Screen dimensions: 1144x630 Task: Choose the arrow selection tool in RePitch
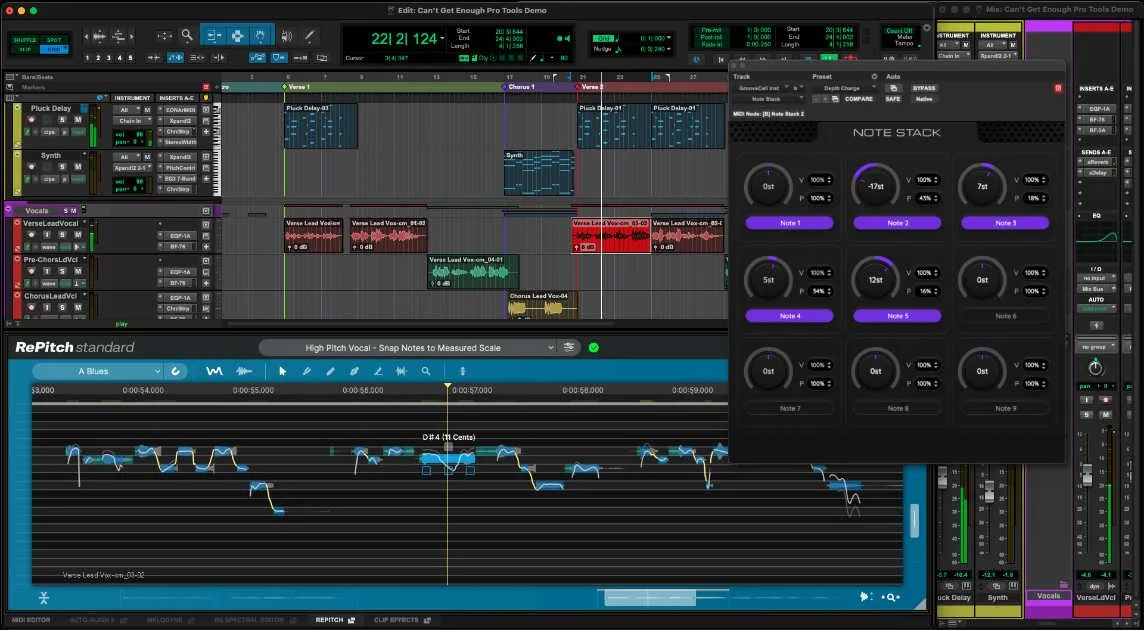click(x=283, y=370)
